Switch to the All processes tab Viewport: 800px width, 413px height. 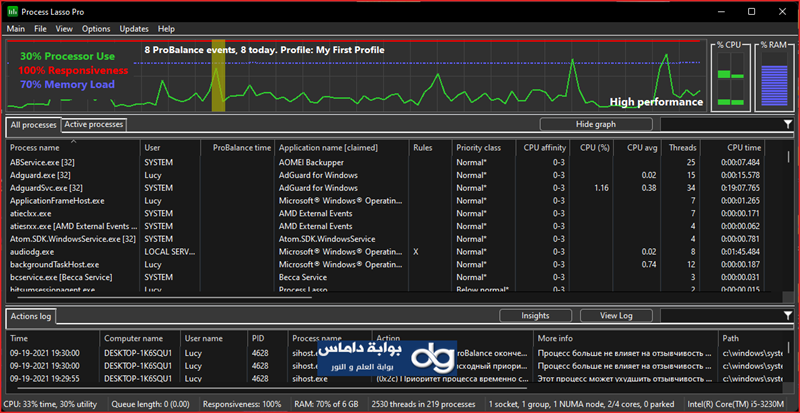pos(34,125)
